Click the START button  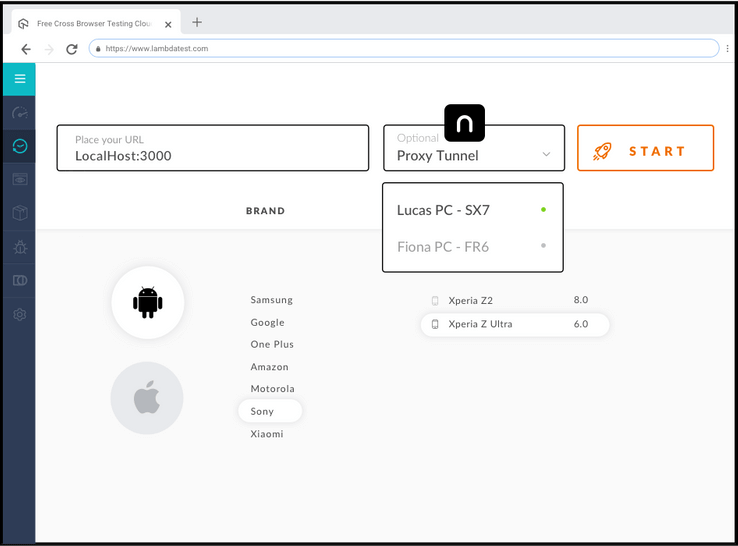(645, 149)
